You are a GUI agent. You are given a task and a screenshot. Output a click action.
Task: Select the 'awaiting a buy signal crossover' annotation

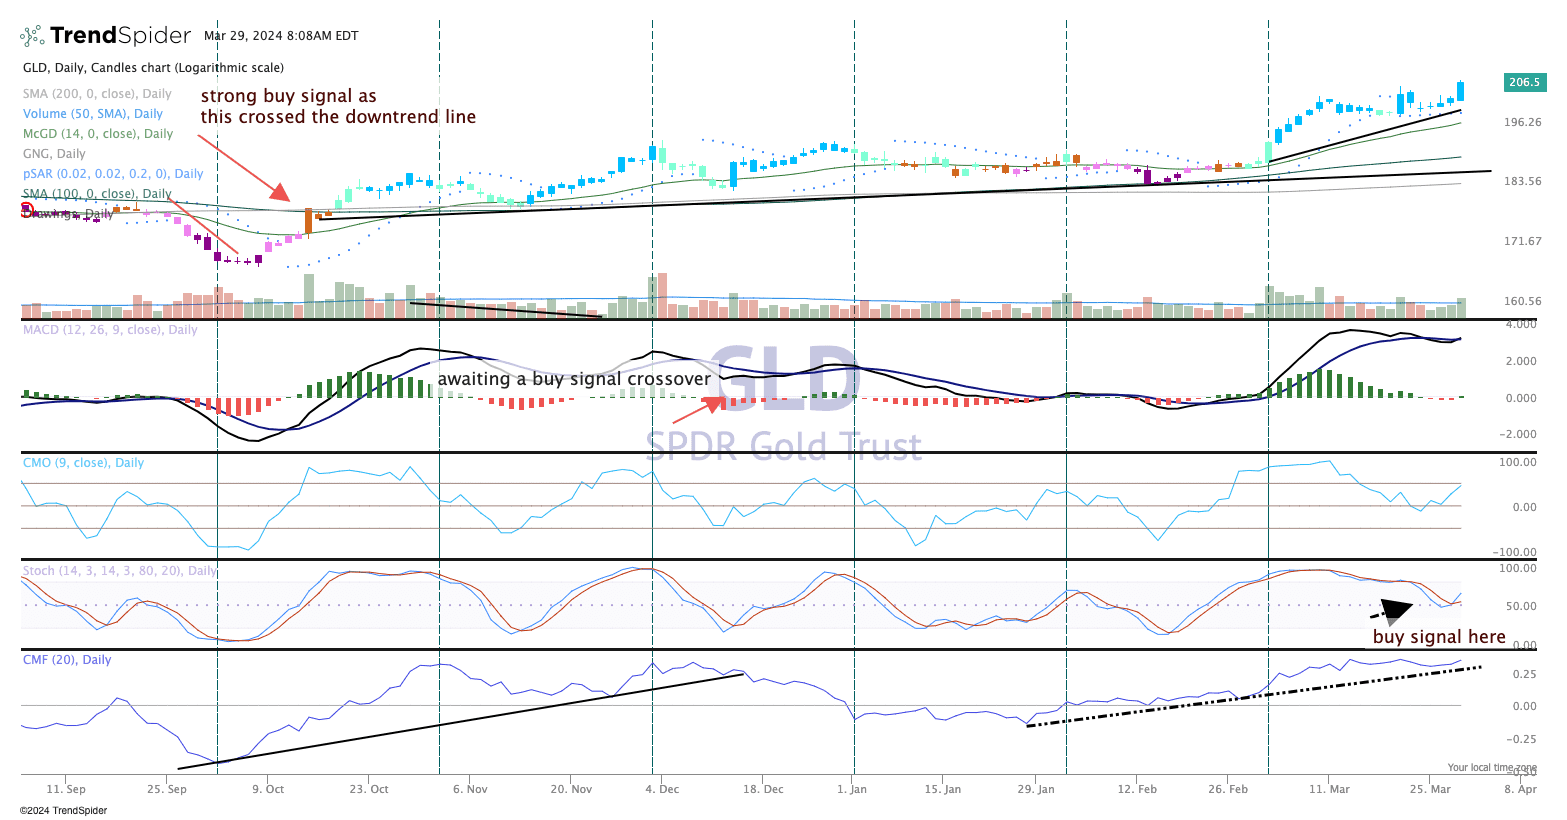(x=574, y=379)
